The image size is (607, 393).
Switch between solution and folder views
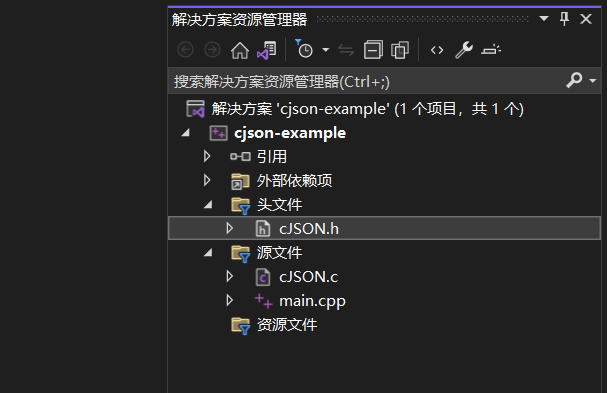click(x=267, y=50)
